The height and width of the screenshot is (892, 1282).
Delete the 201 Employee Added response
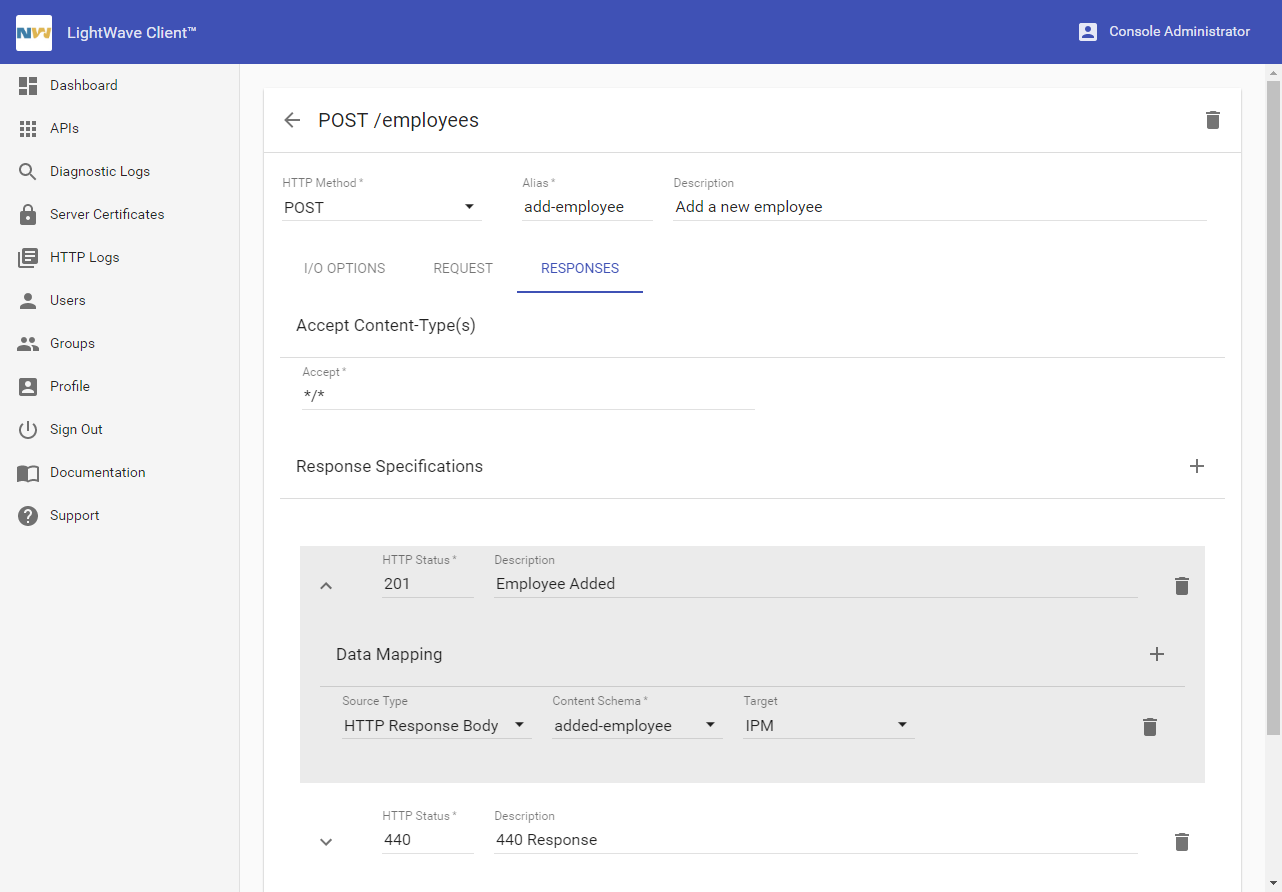1181,586
